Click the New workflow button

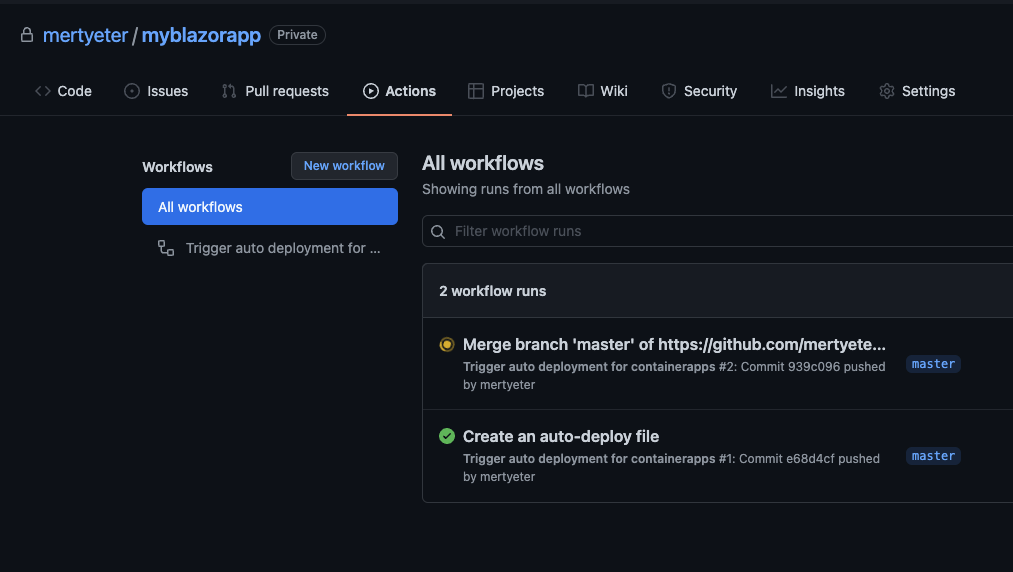344,166
